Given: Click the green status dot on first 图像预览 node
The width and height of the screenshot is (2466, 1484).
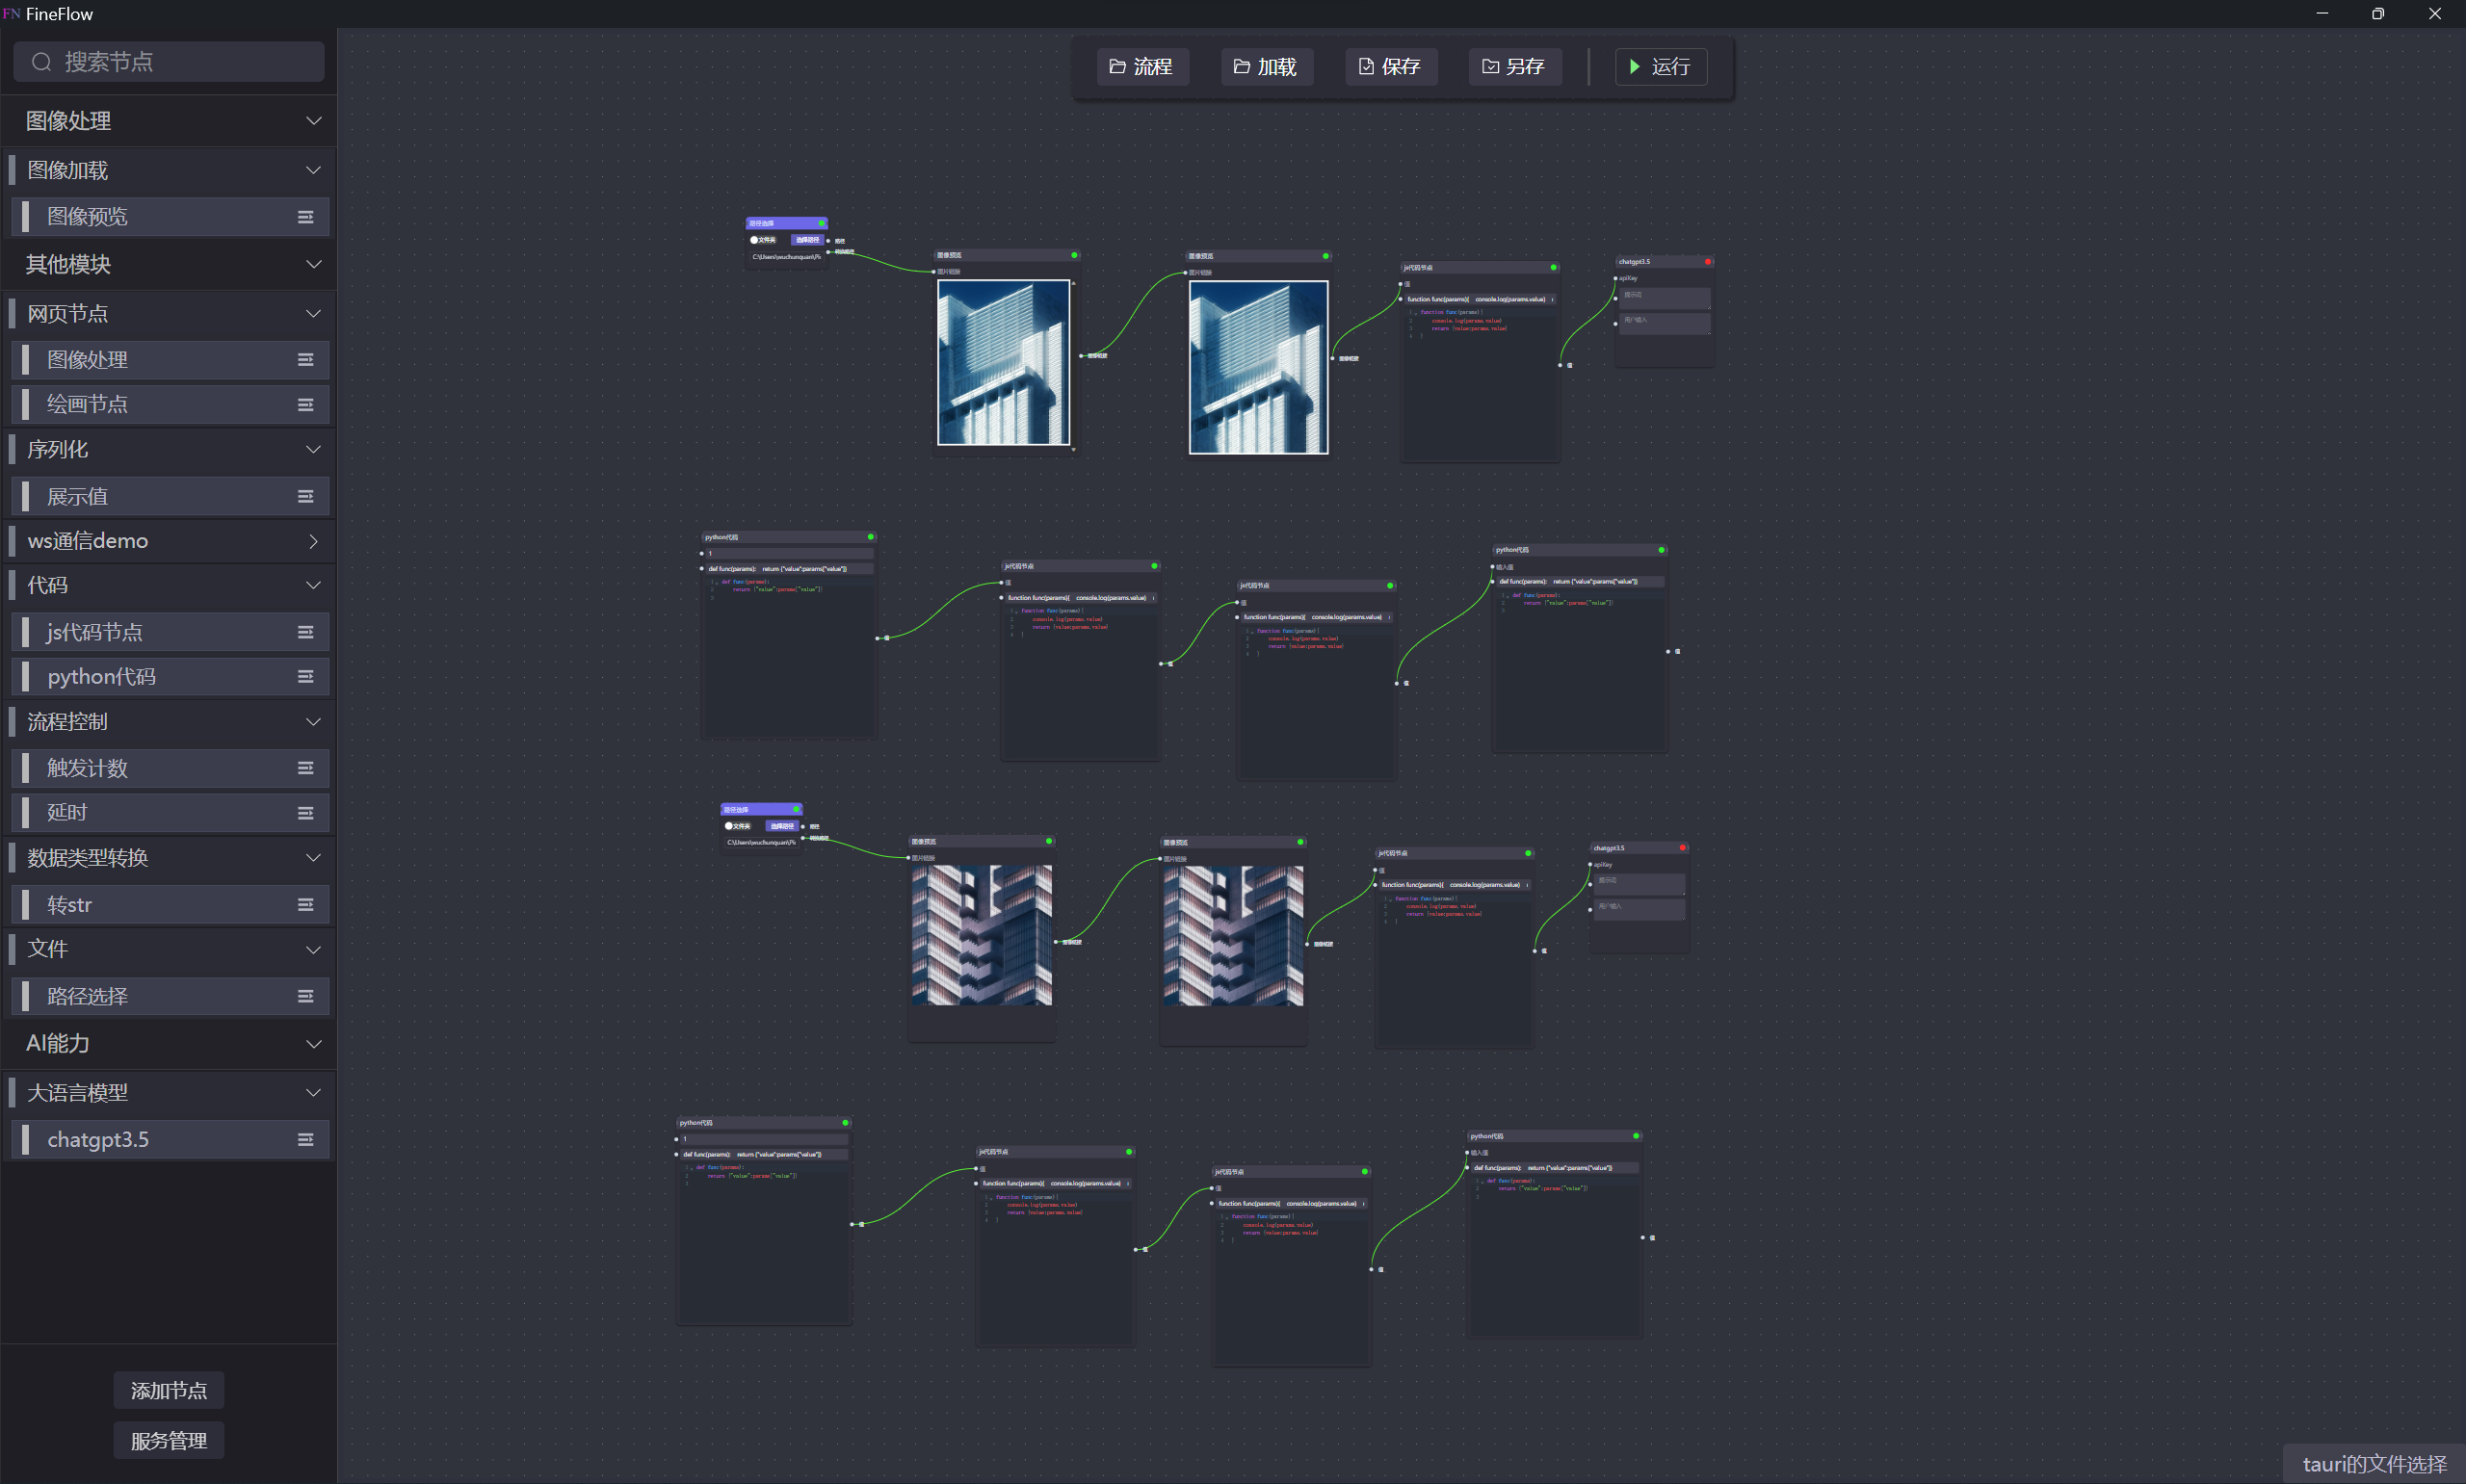Looking at the screenshot, I should [x=1073, y=255].
